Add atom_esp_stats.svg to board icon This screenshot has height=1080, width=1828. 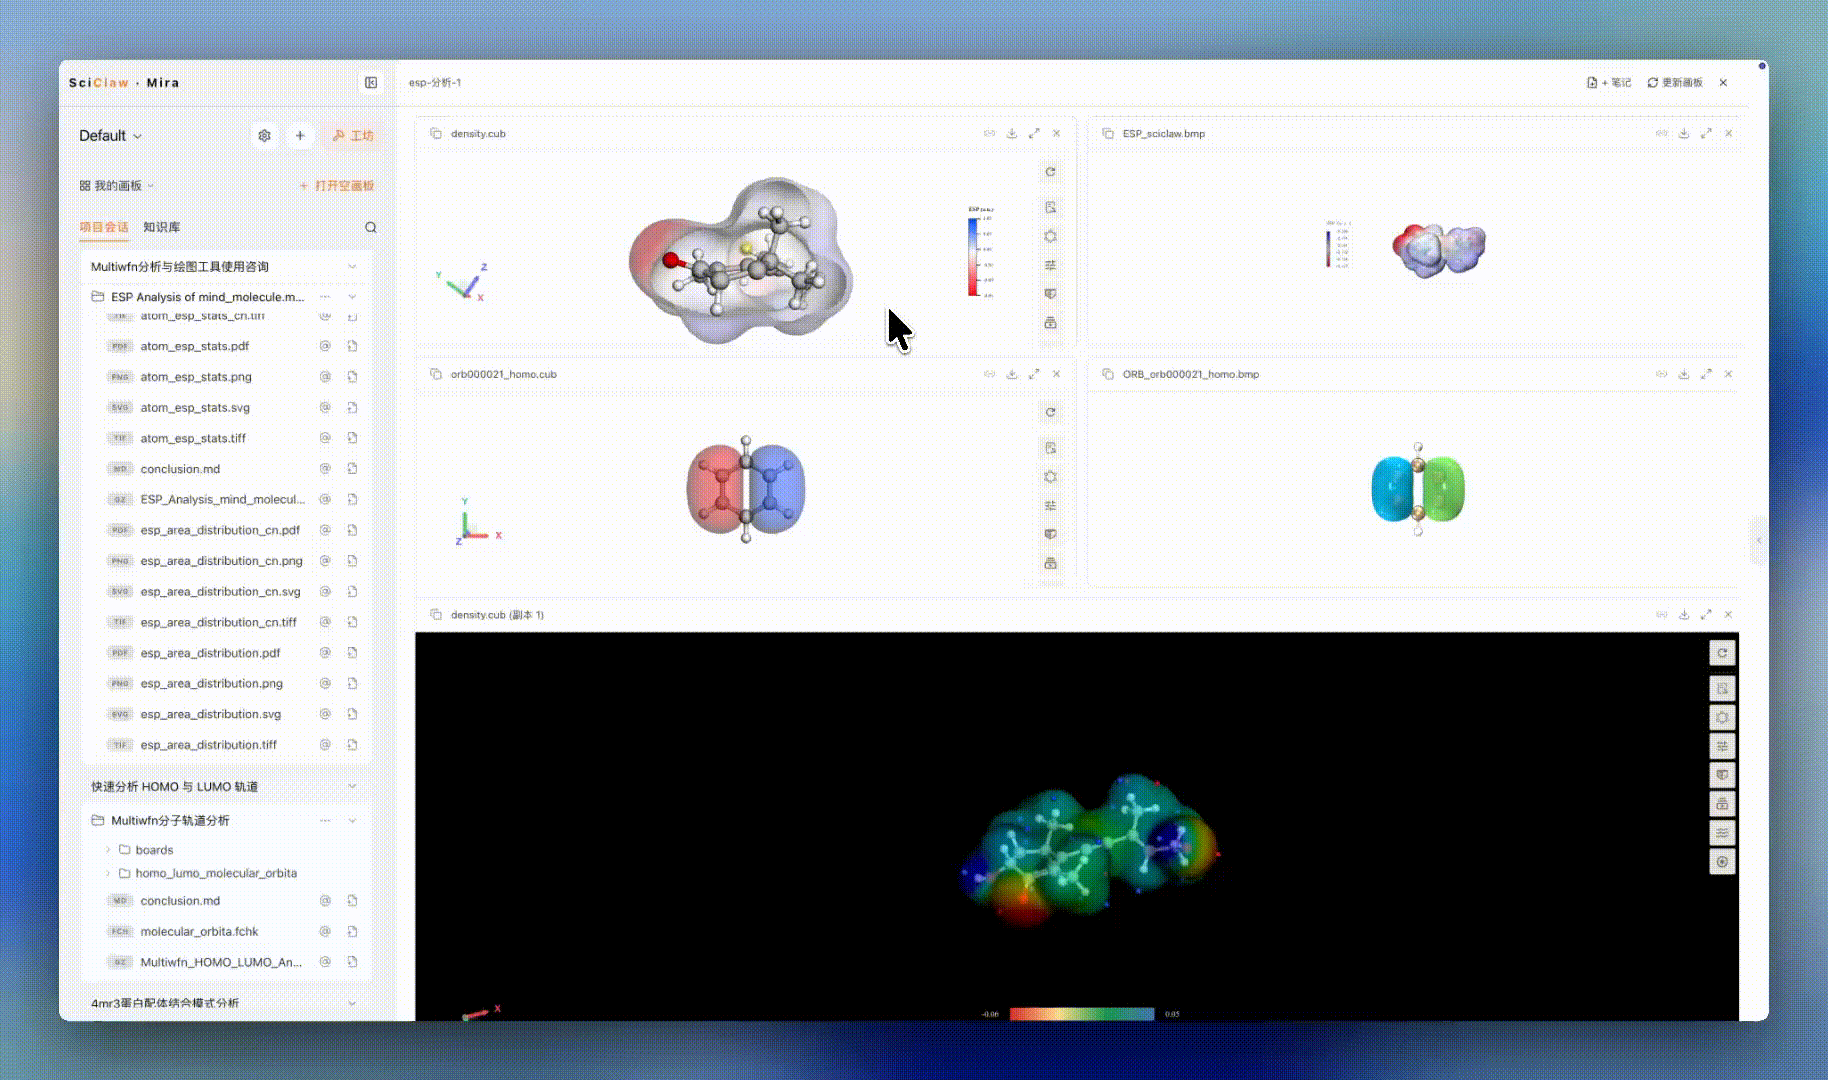tap(352, 408)
